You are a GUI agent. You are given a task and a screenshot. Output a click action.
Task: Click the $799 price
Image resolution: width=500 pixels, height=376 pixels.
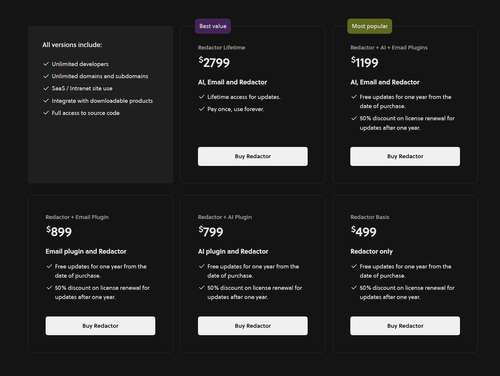click(211, 231)
